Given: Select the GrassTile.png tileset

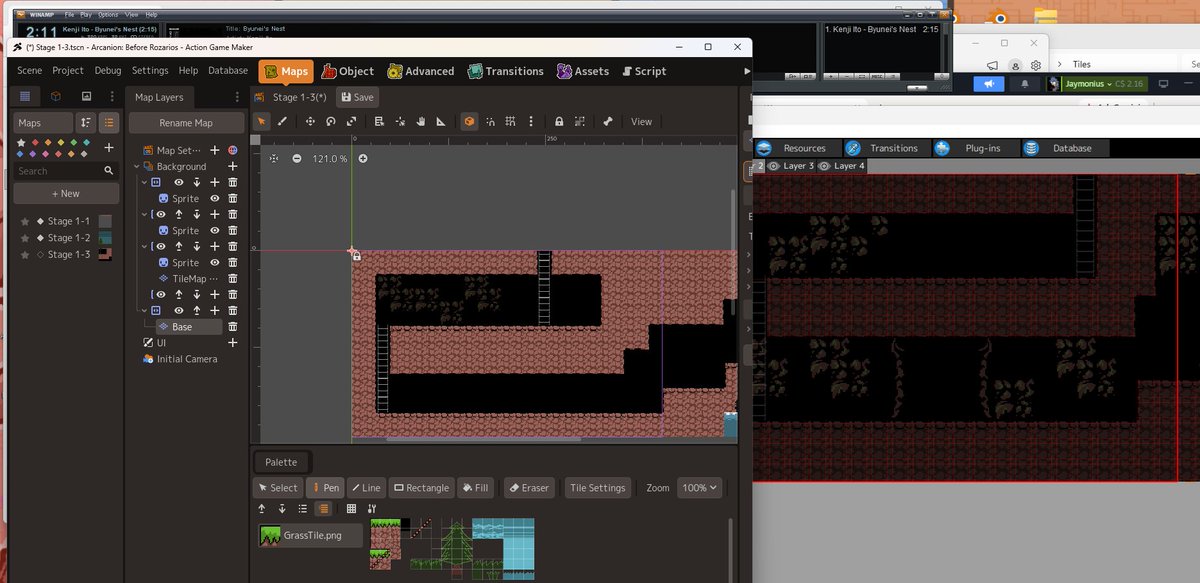Looking at the screenshot, I should tap(311, 535).
